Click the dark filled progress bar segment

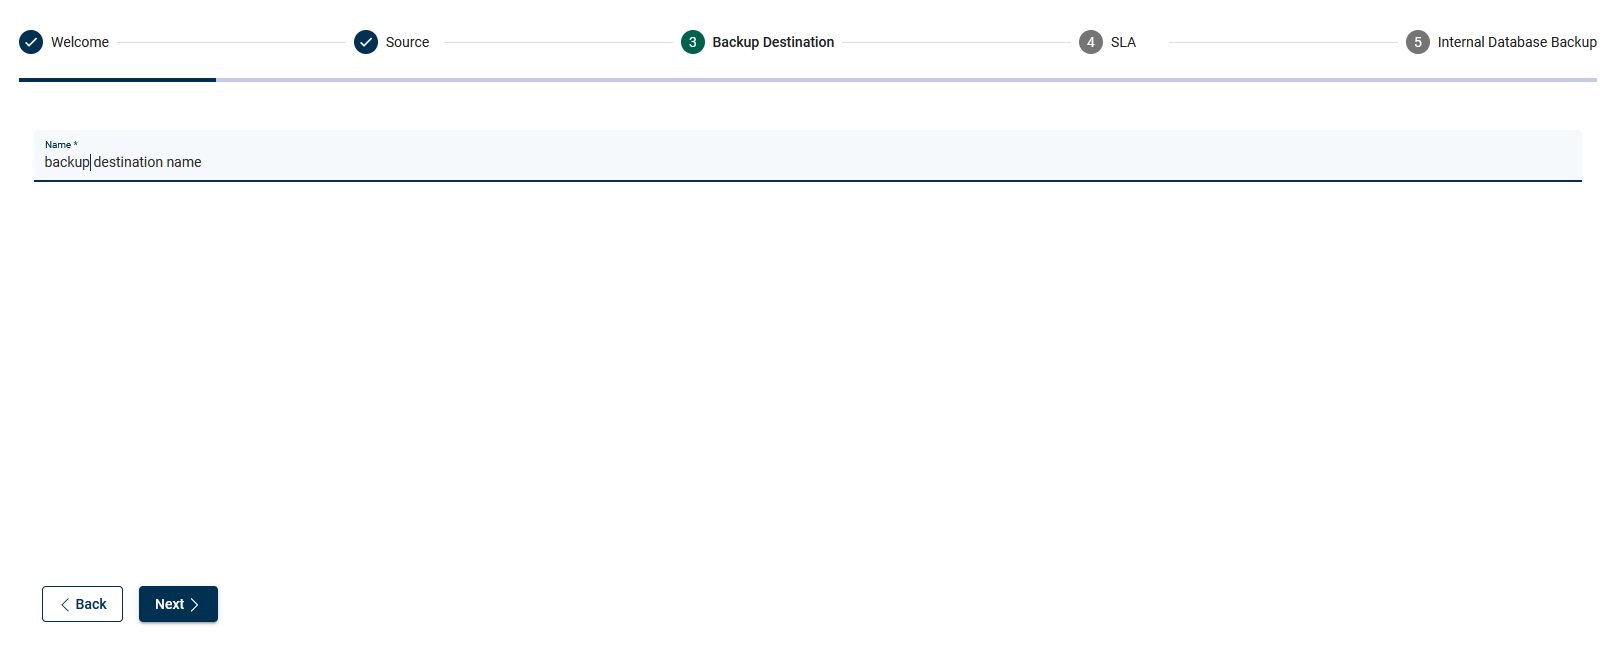coord(117,80)
